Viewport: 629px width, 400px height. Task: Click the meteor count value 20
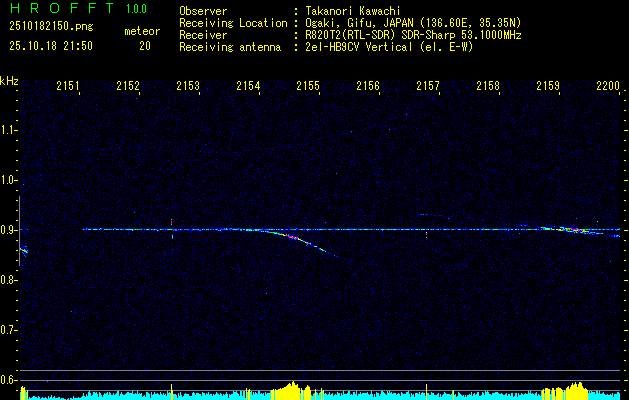(145, 46)
